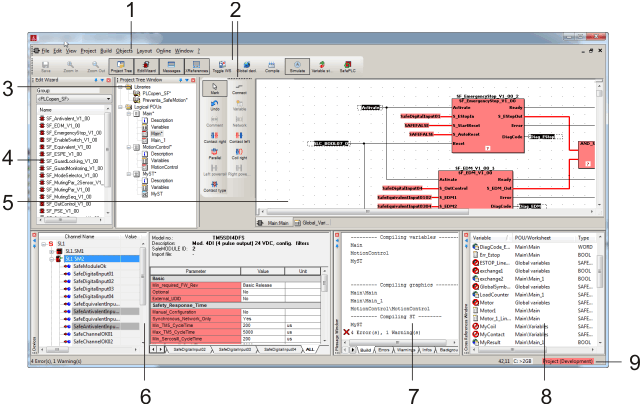This screenshot has width=644, height=406.
Task: Select the Right powerrail tool
Action: pyautogui.click(x=239, y=170)
